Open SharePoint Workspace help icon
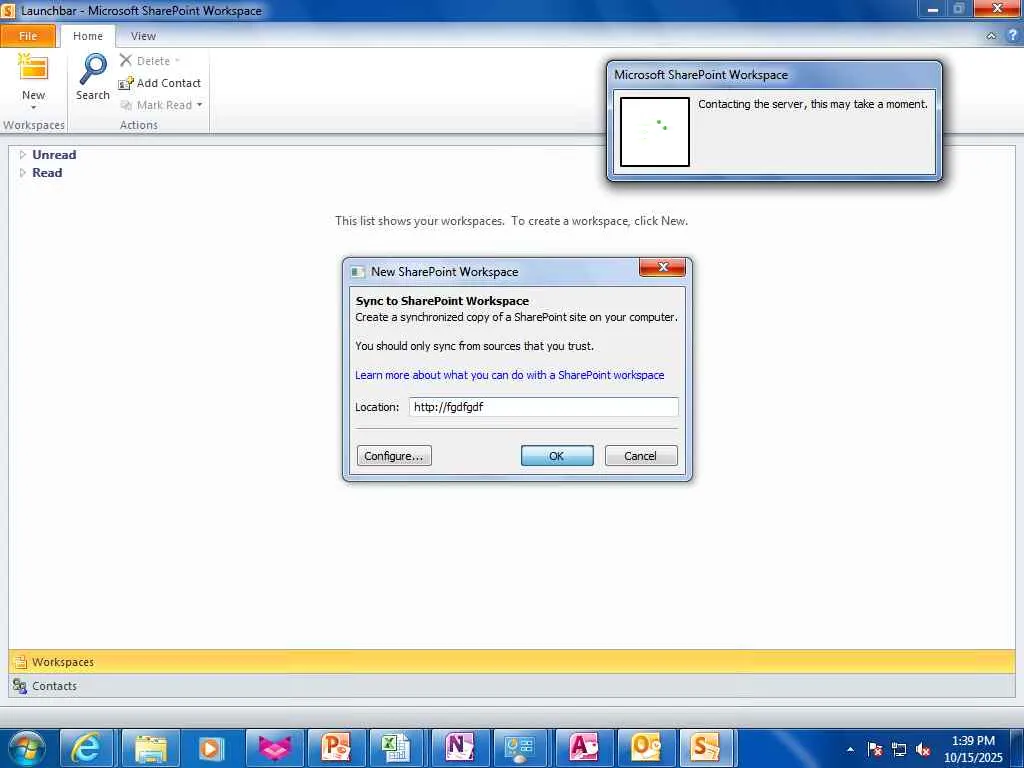This screenshot has width=1024, height=768. tap(1012, 36)
